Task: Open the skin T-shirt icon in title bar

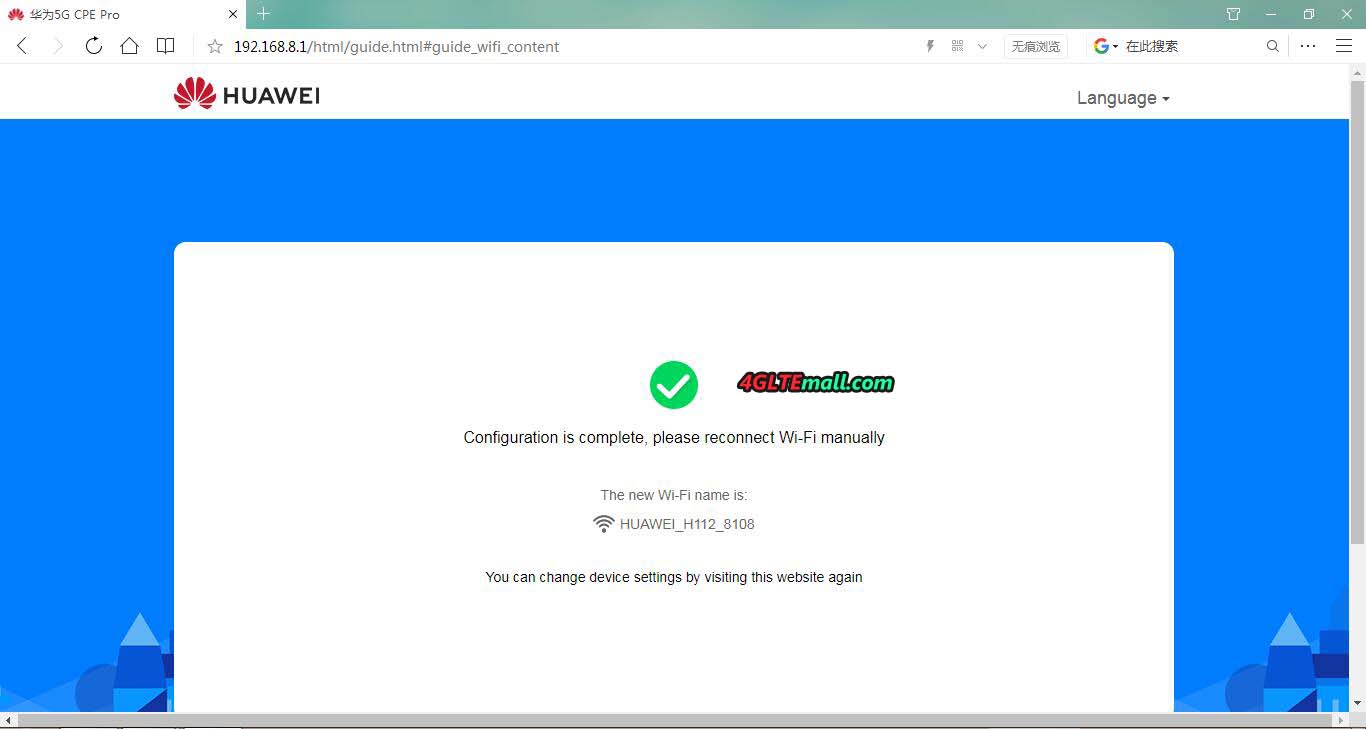Action: (x=1233, y=14)
